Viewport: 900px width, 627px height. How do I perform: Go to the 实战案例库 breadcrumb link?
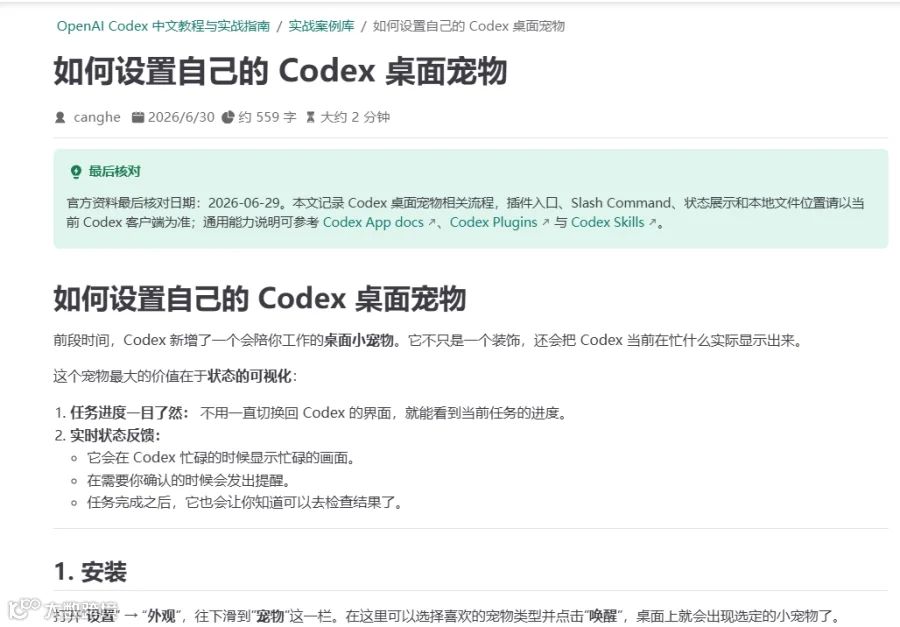pos(321,26)
